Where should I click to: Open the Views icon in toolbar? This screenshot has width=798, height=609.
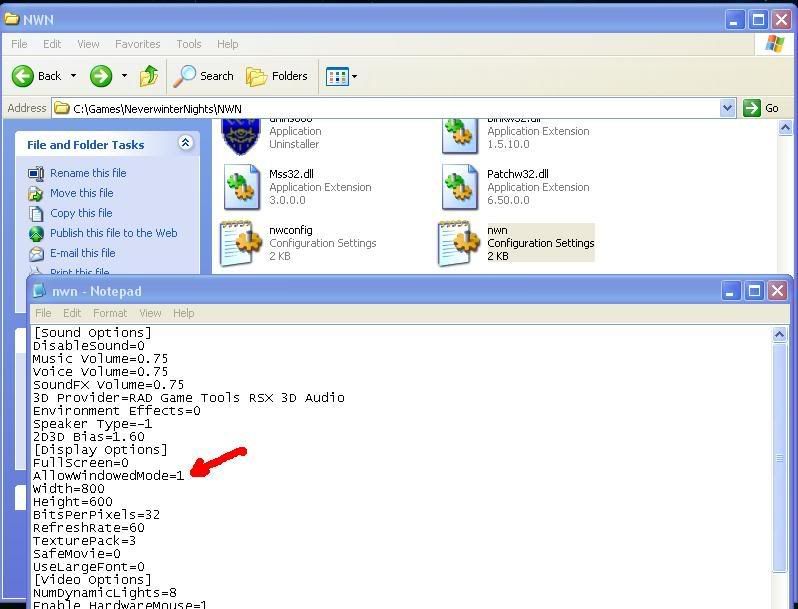point(337,77)
